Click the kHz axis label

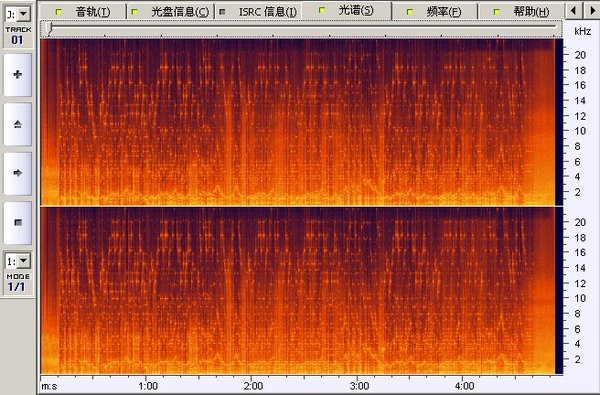(582, 31)
